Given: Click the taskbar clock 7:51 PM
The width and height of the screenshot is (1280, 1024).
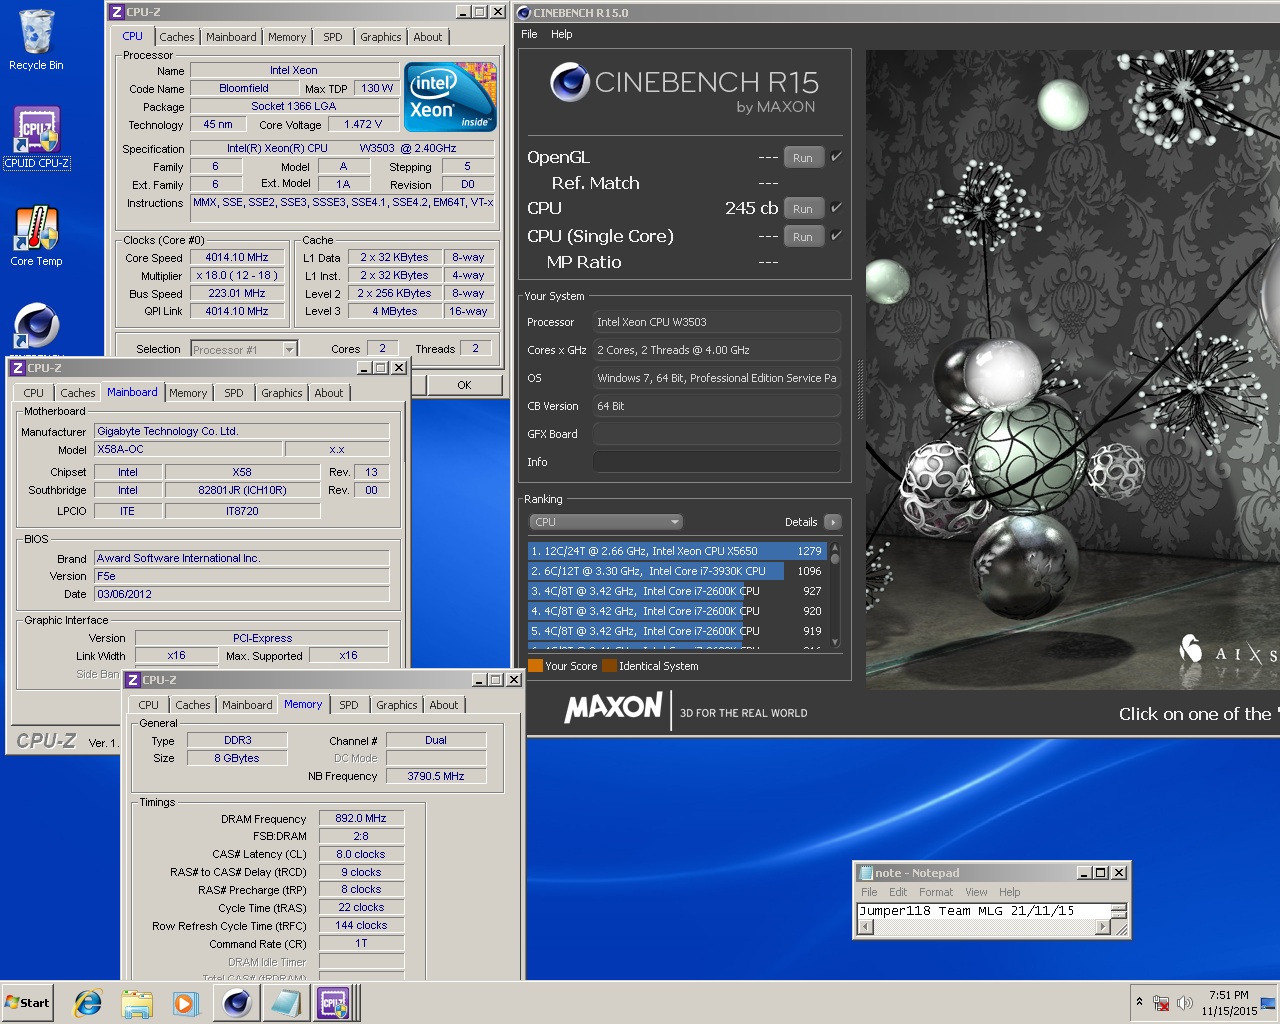Looking at the screenshot, I should point(1229,995).
